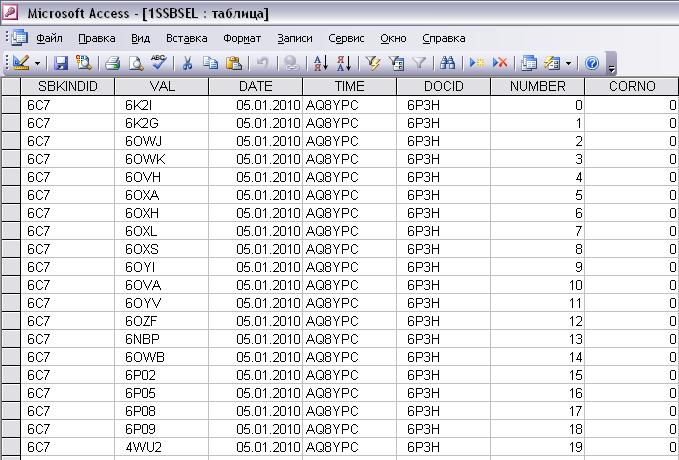Click the Save icon in the toolbar
This screenshot has width=679, height=460.
[61, 63]
